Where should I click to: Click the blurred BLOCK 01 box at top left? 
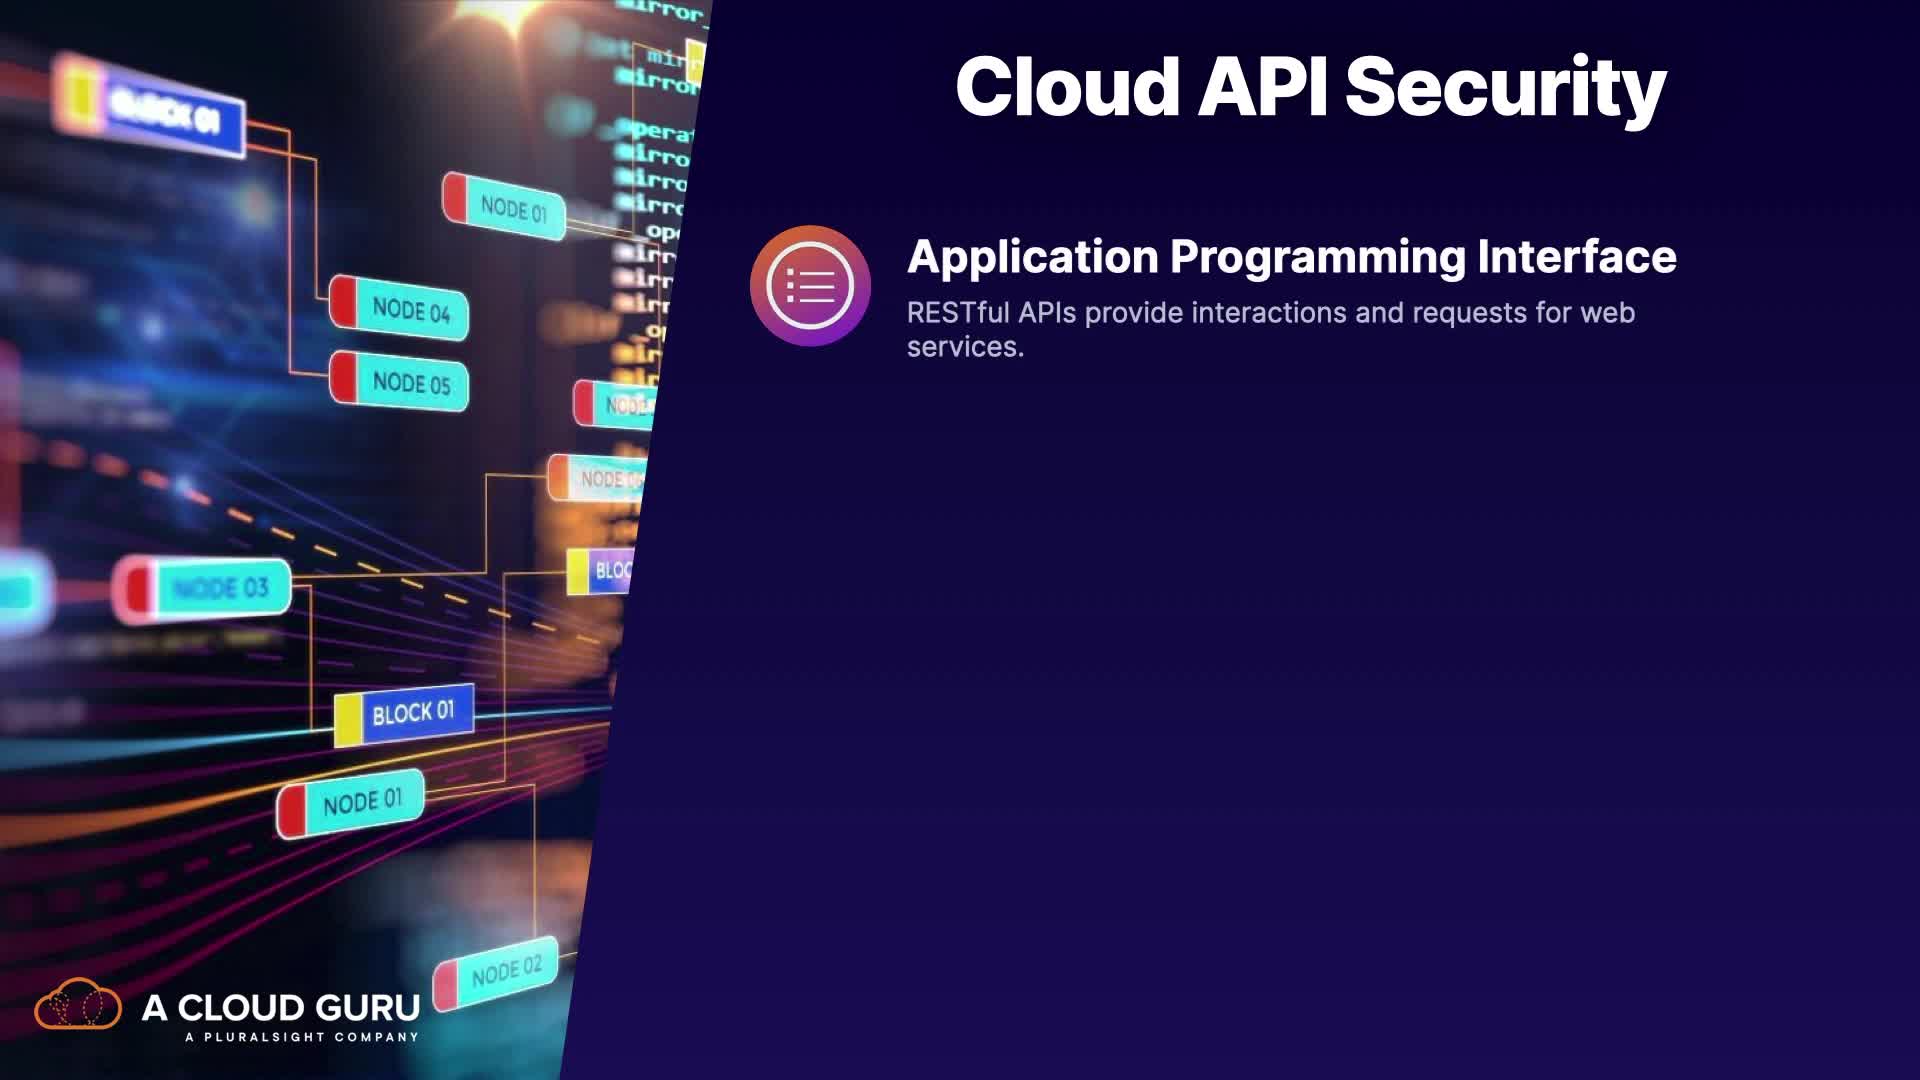pos(165,112)
